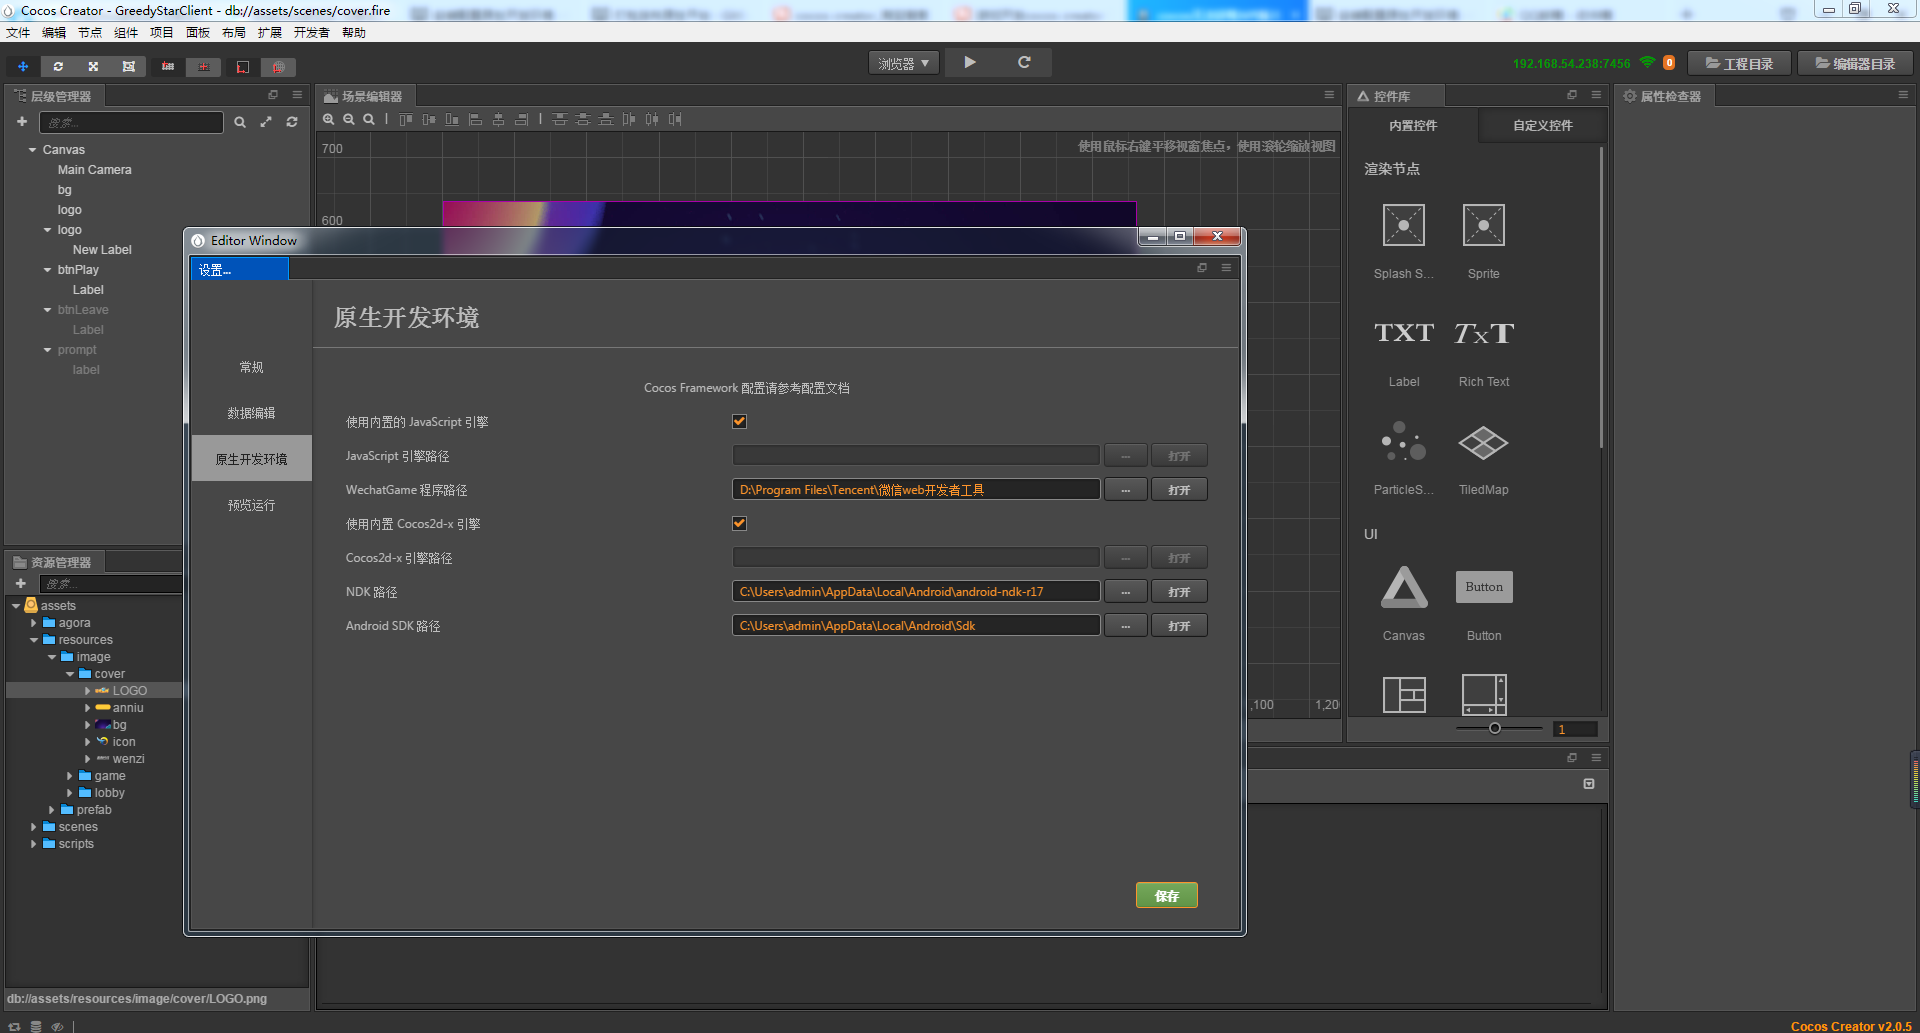Click the Splash Sprite node icon
The image size is (1920, 1033).
tap(1404, 225)
